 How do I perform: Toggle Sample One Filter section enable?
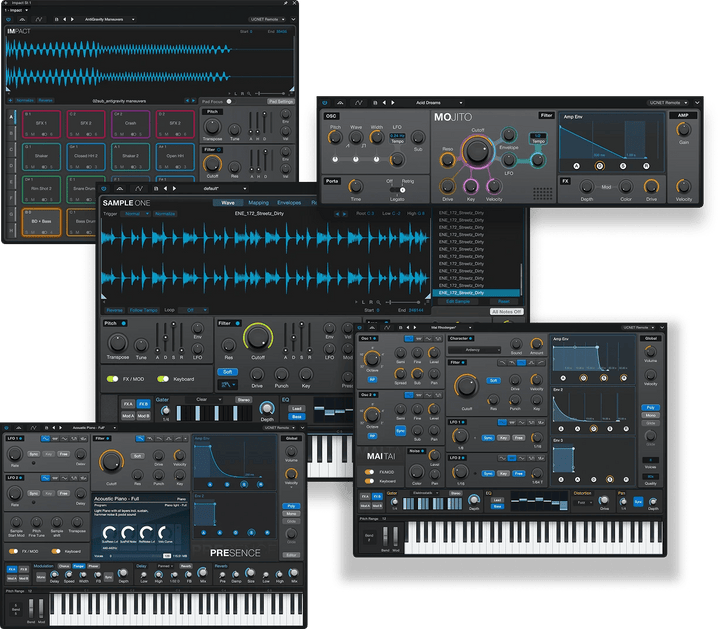click(x=237, y=324)
